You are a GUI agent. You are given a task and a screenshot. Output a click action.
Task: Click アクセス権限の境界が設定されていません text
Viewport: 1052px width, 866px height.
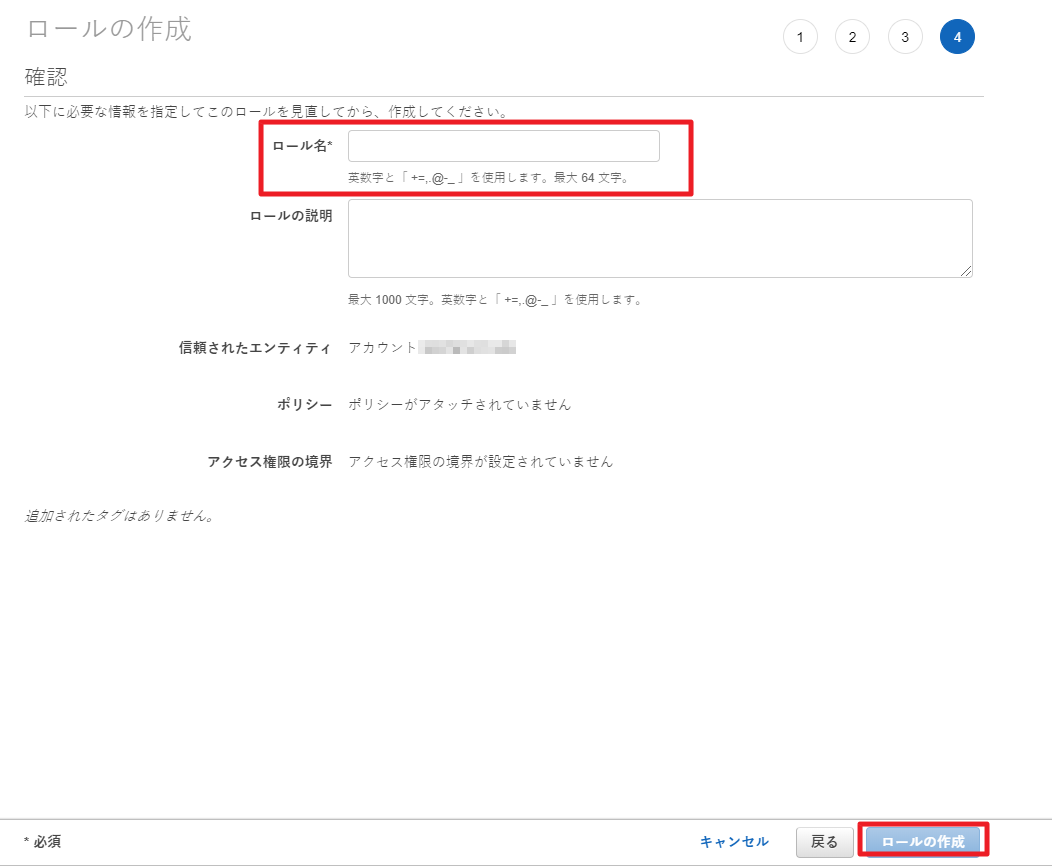click(x=480, y=462)
